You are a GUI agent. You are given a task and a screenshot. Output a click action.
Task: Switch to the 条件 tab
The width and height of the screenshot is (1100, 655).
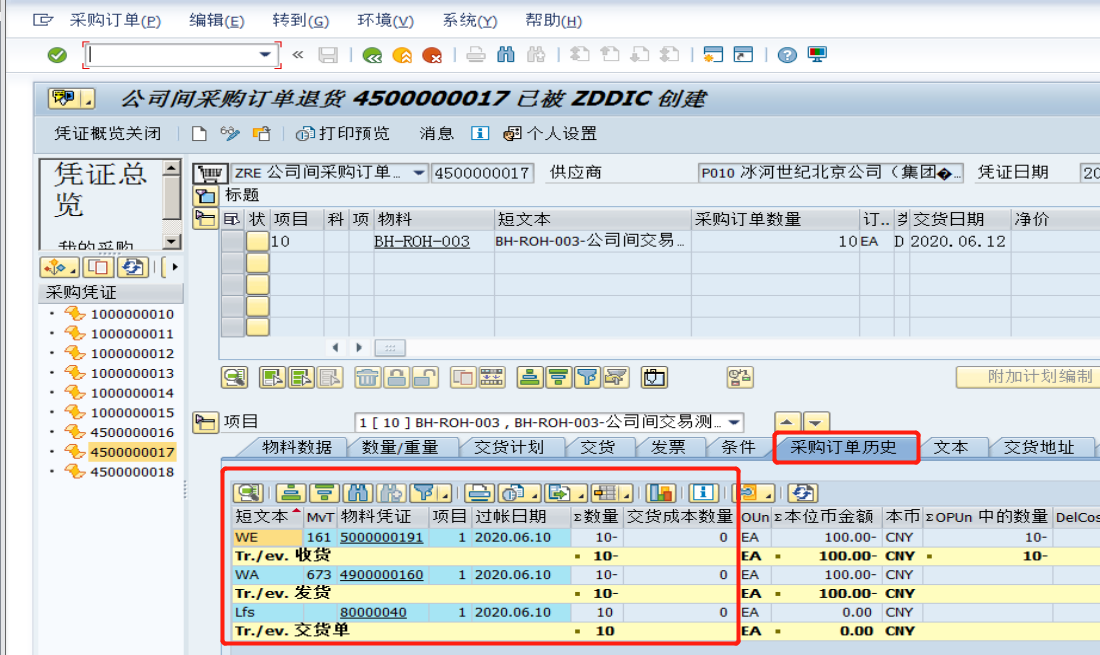[x=738, y=447]
